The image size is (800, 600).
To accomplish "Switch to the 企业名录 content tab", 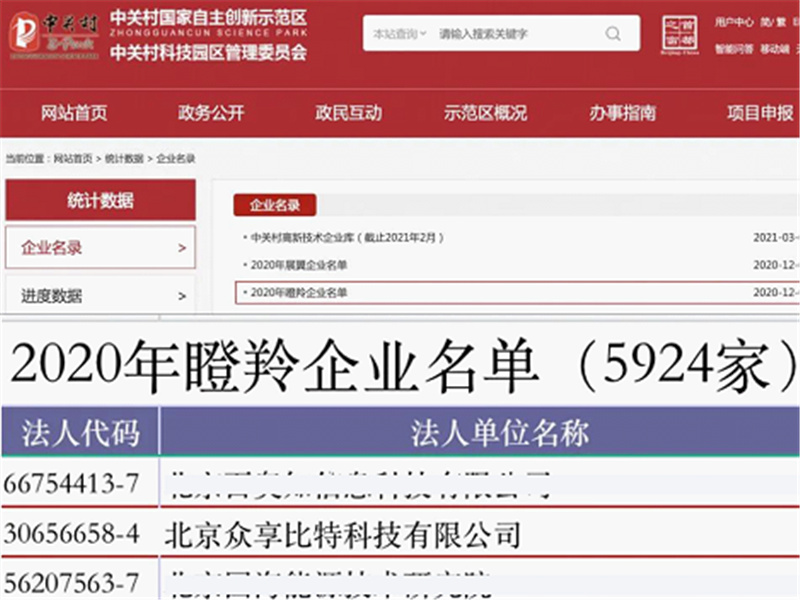I will click(x=274, y=205).
